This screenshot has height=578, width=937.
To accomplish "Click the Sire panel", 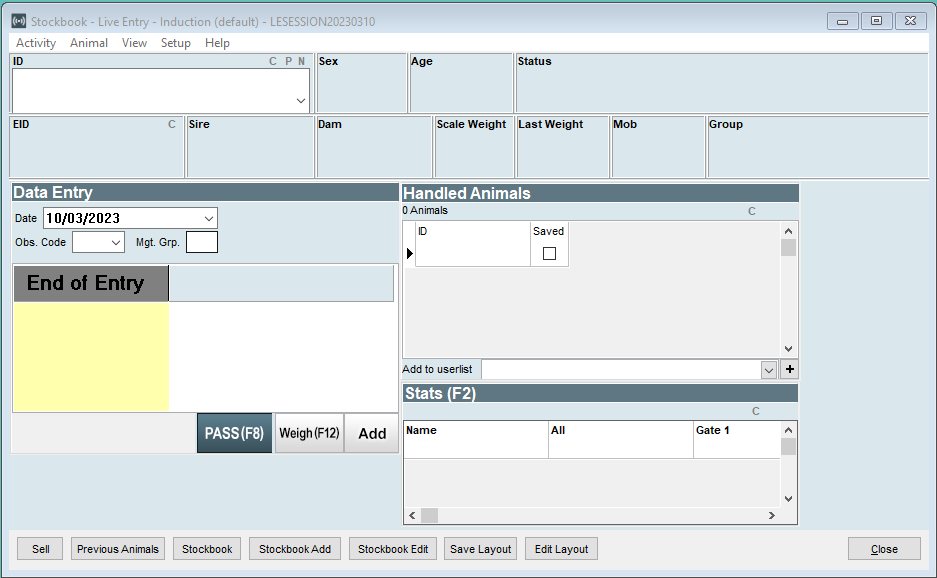I will (250, 147).
